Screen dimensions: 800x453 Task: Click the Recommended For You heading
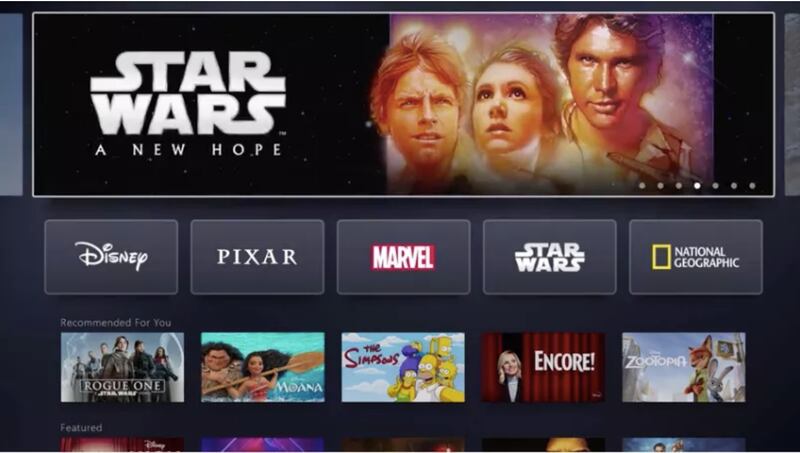(x=115, y=322)
